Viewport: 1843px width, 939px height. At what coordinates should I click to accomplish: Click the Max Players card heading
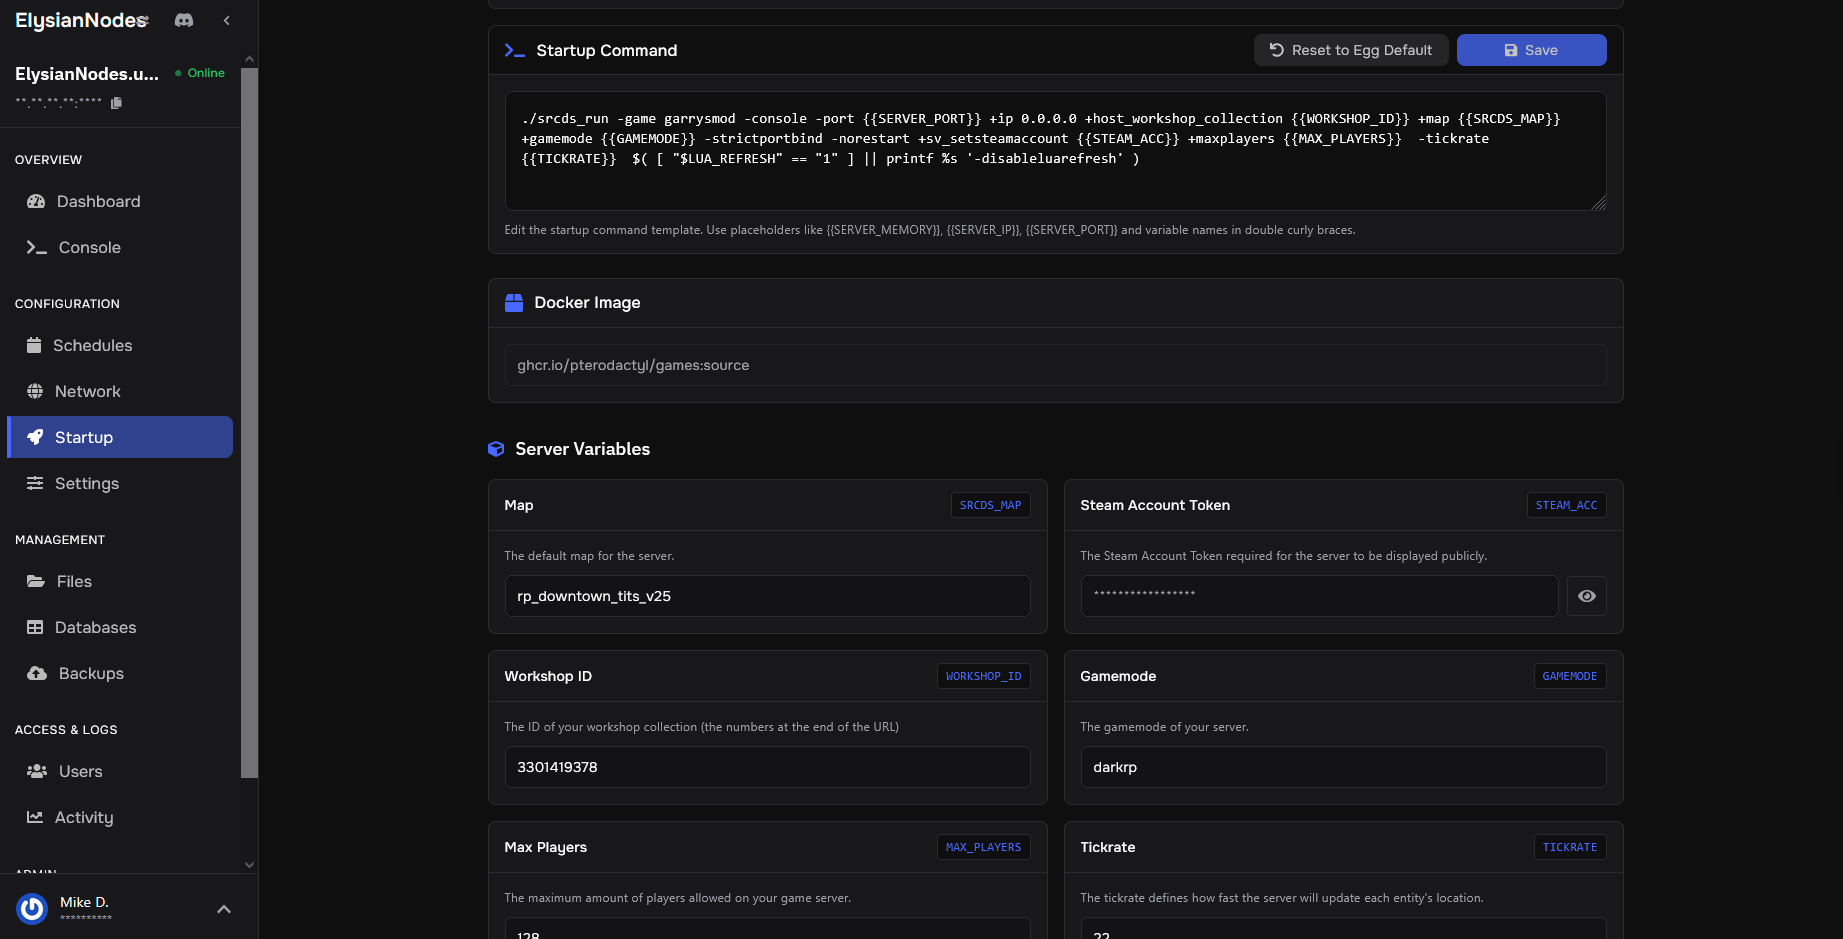(x=546, y=847)
